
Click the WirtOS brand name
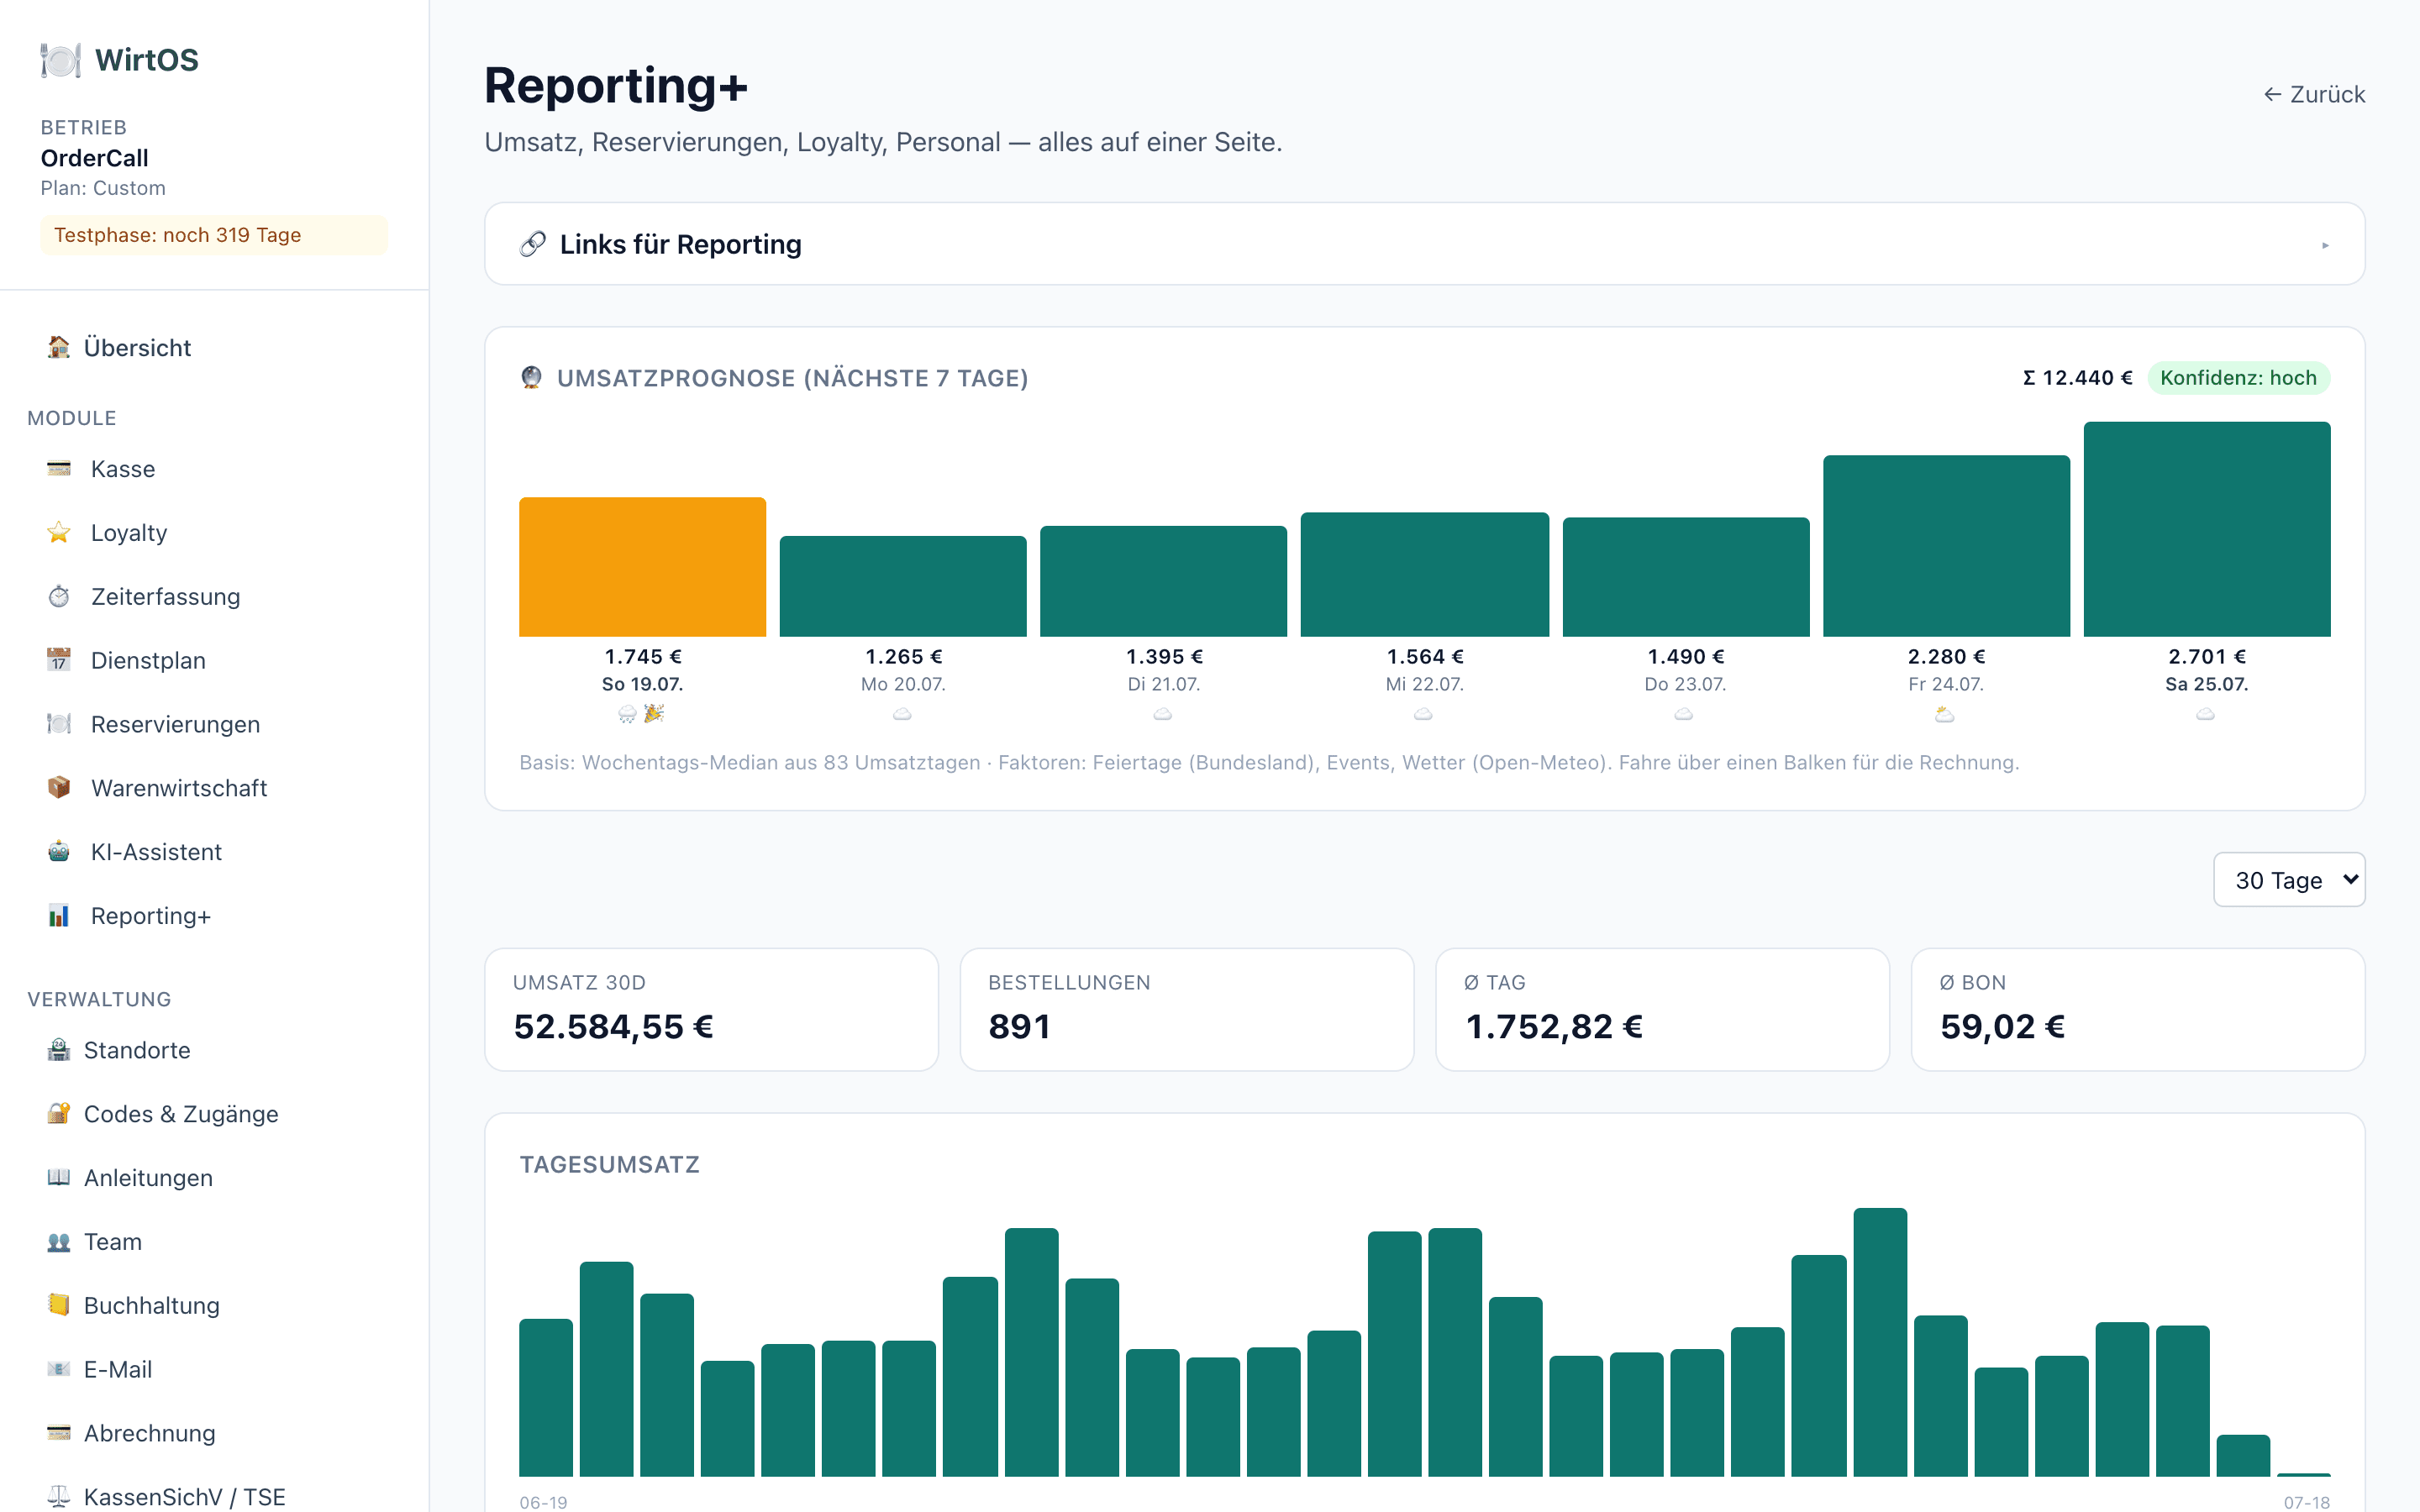click(x=147, y=60)
